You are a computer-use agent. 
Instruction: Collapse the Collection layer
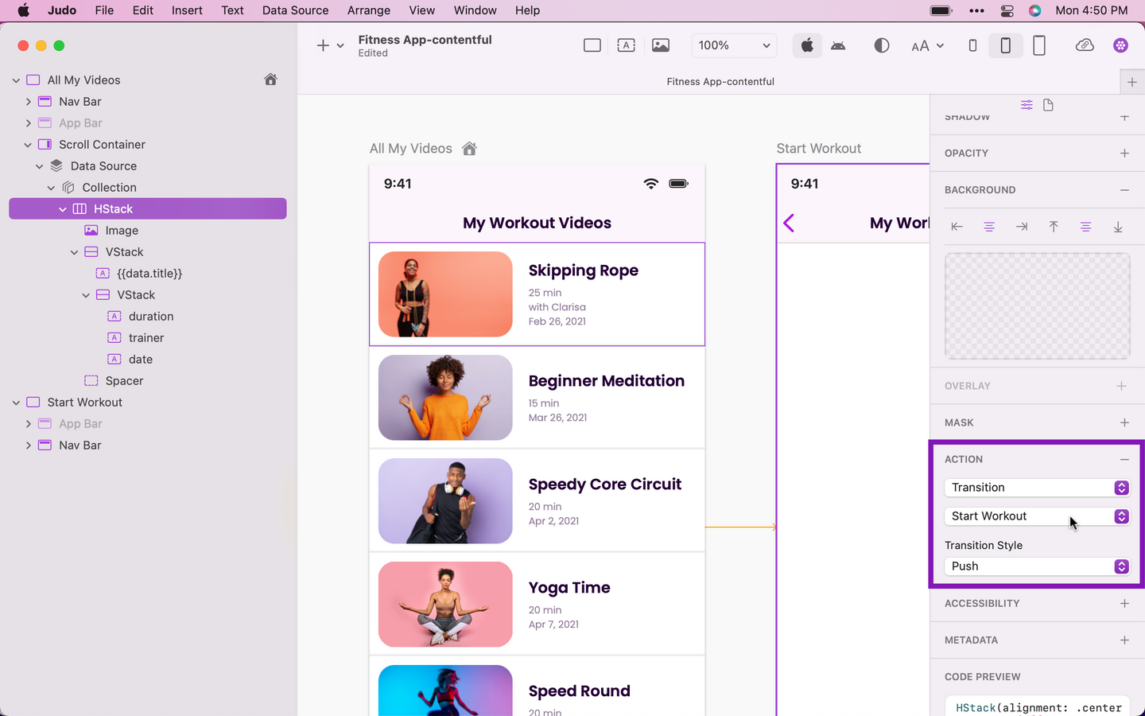click(51, 188)
